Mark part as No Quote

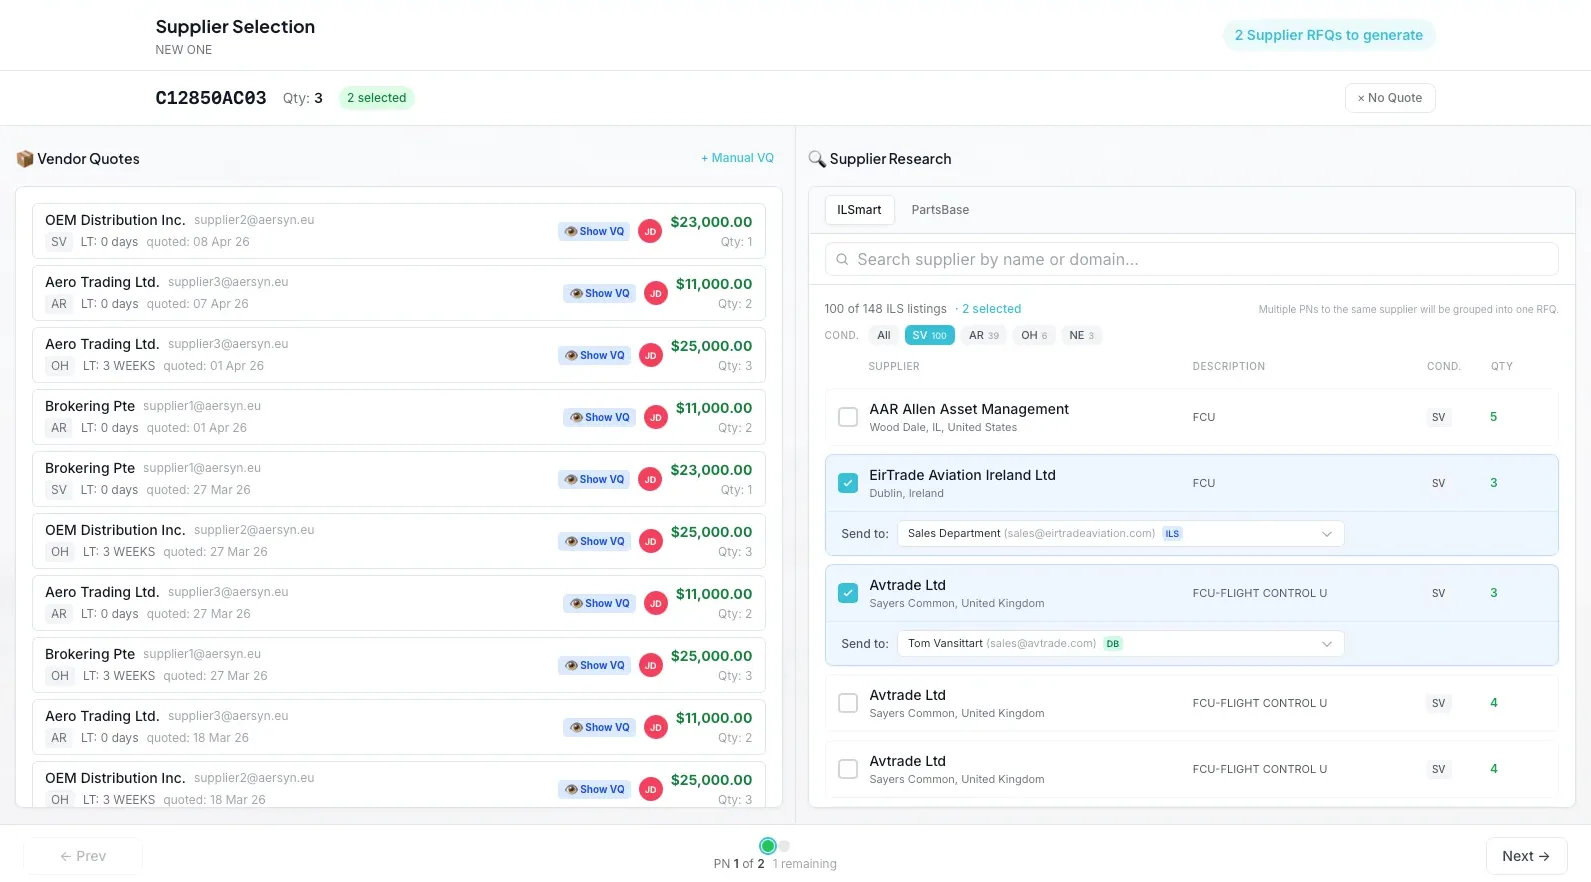click(x=1390, y=98)
